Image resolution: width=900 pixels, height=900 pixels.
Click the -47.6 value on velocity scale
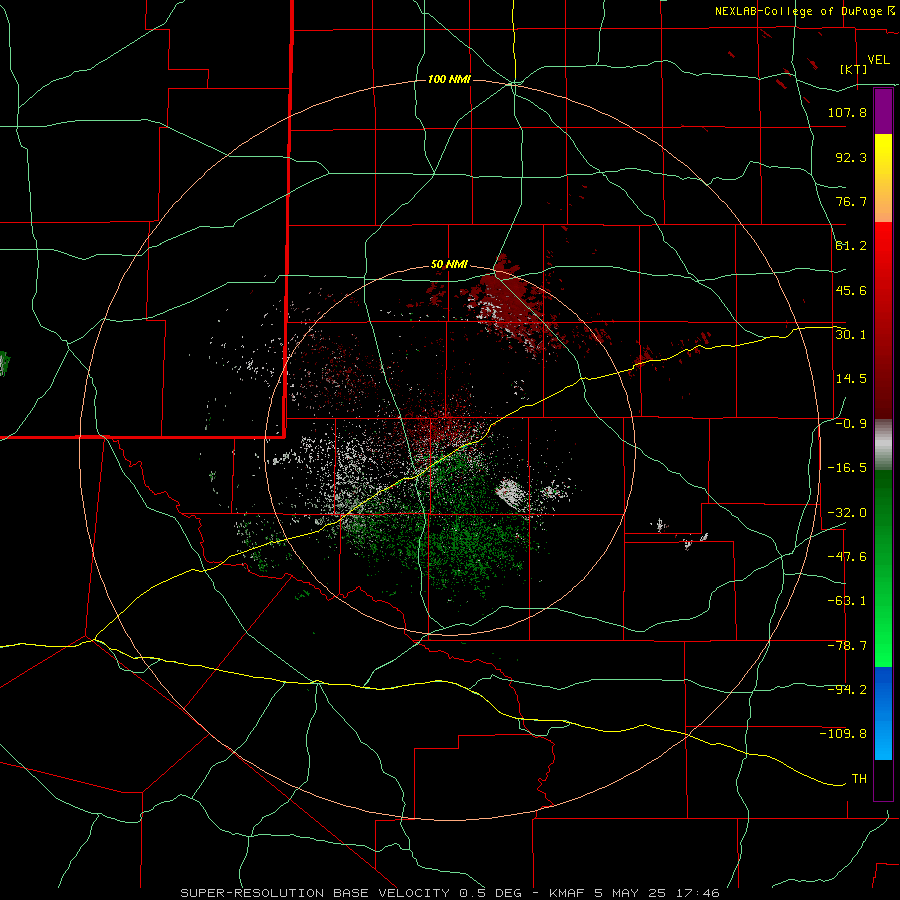click(847, 557)
